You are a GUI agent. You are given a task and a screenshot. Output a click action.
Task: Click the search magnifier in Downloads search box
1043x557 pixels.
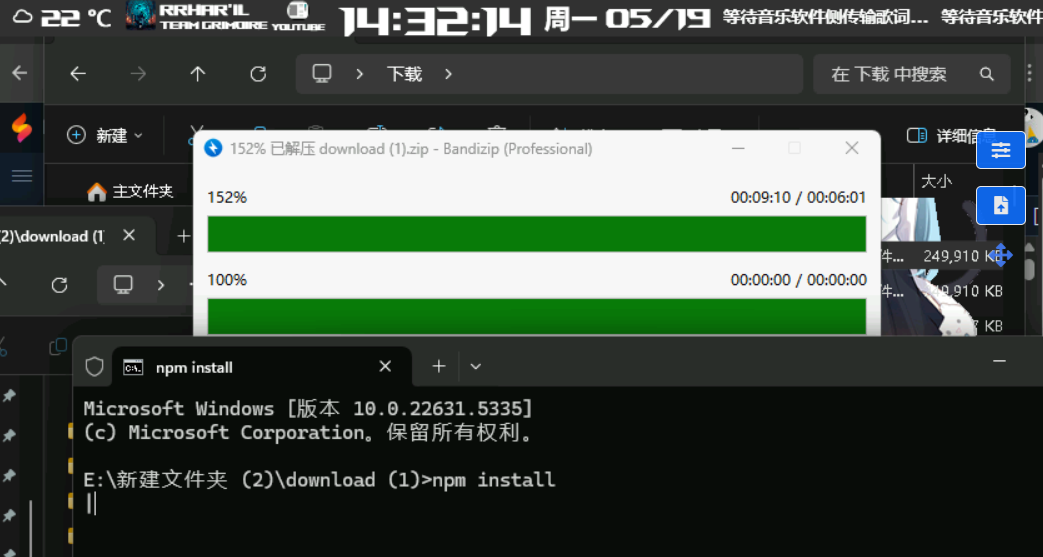(987, 74)
